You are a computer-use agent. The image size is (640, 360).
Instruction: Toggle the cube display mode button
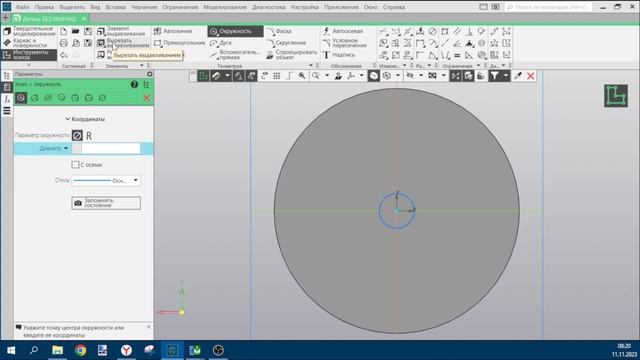(x=373, y=76)
